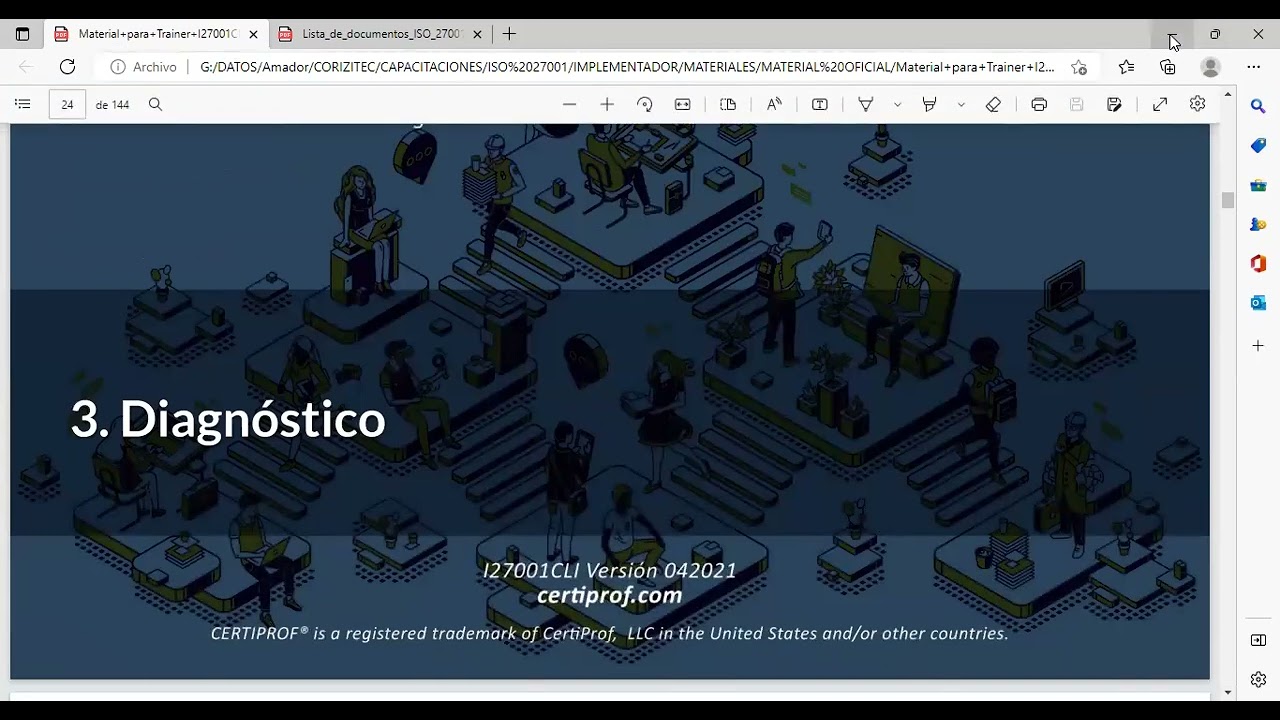
Task: Click the "de 144" page count text
Action: [x=112, y=104]
